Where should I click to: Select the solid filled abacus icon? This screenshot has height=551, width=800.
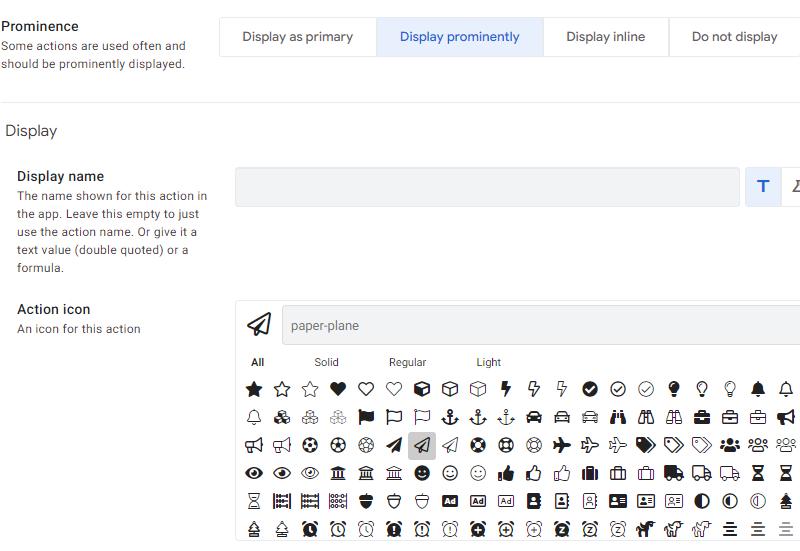pyautogui.click(x=282, y=502)
